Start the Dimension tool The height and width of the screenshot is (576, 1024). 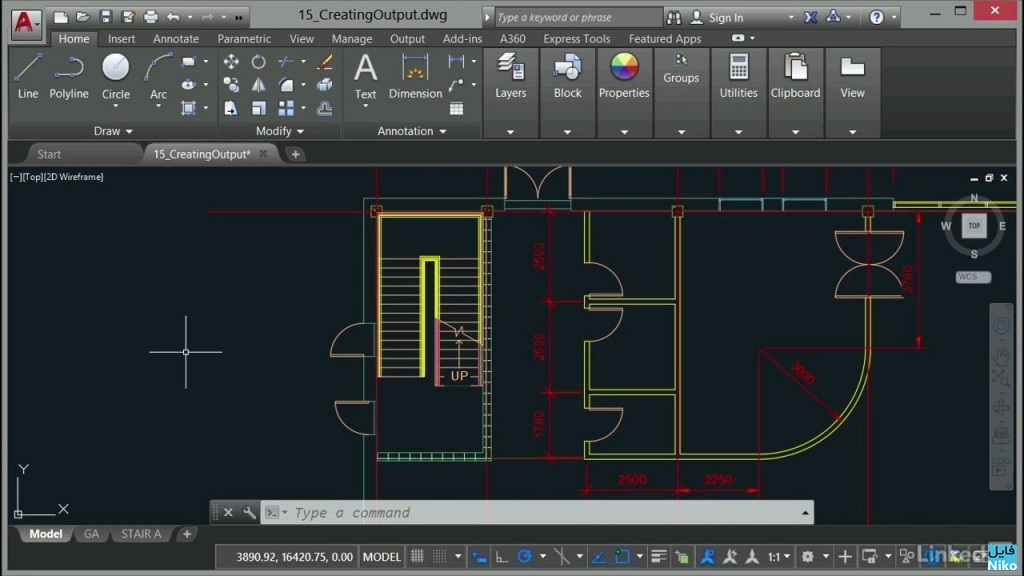tap(415, 76)
